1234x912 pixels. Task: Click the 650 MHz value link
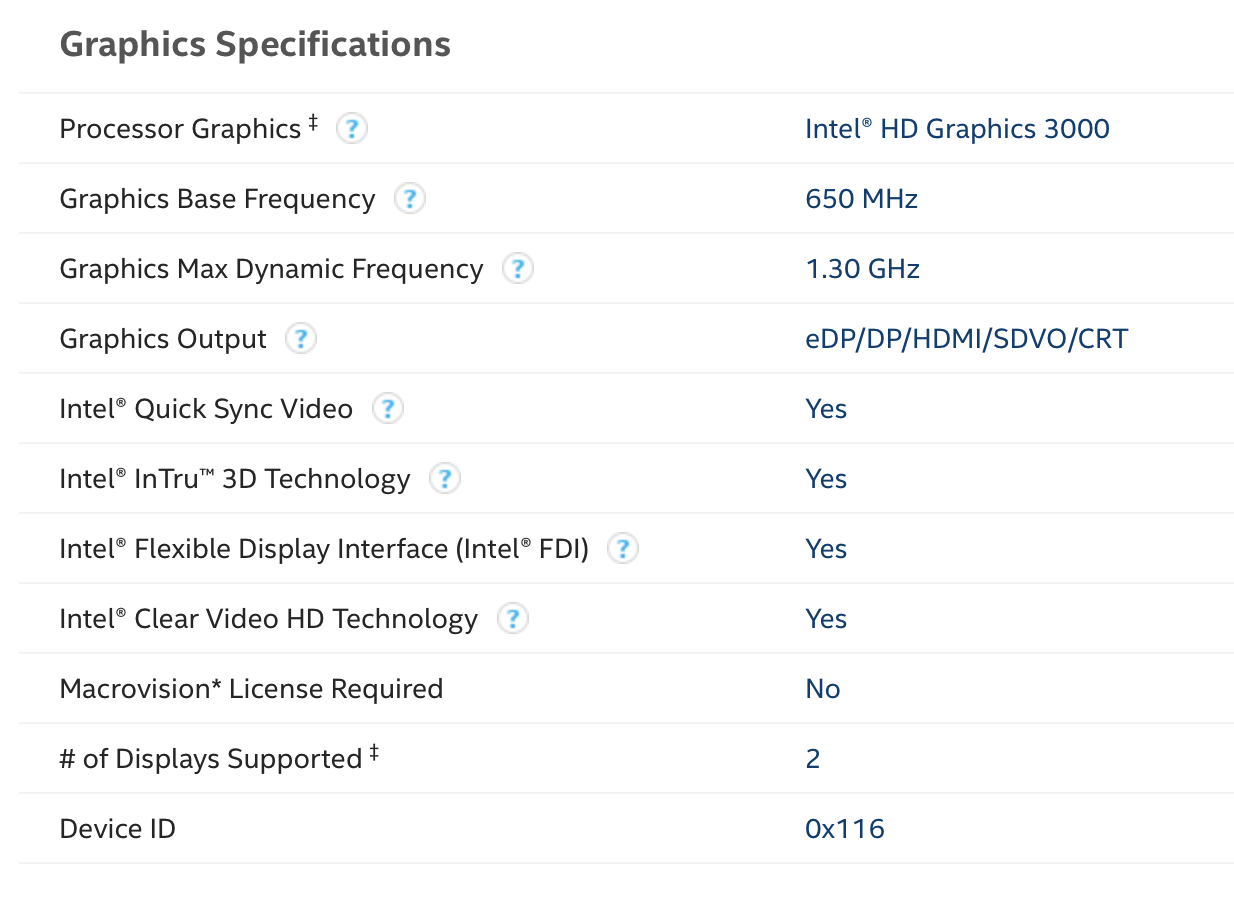861,198
